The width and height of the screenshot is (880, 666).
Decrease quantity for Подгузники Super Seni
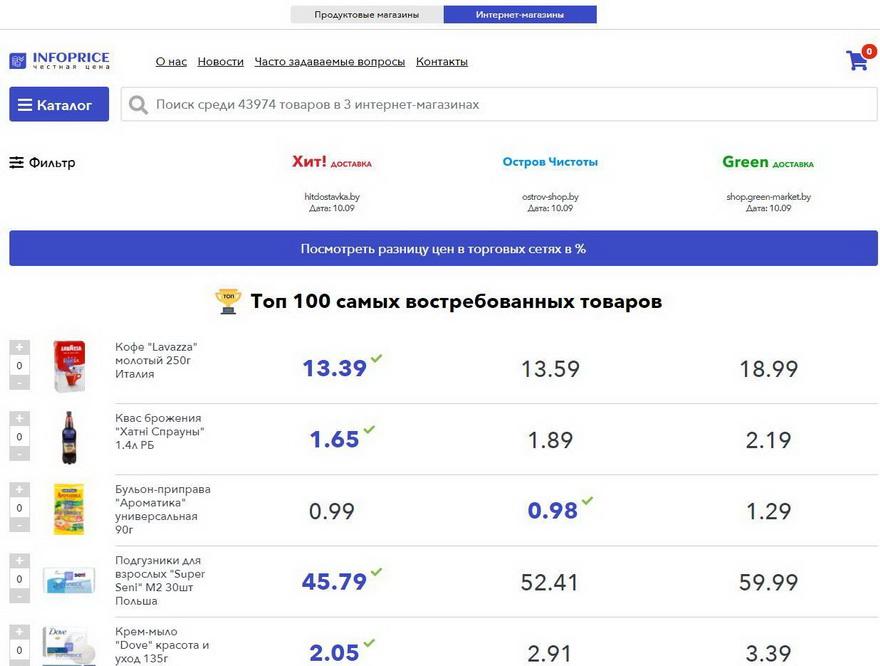pyautogui.click(x=19, y=596)
